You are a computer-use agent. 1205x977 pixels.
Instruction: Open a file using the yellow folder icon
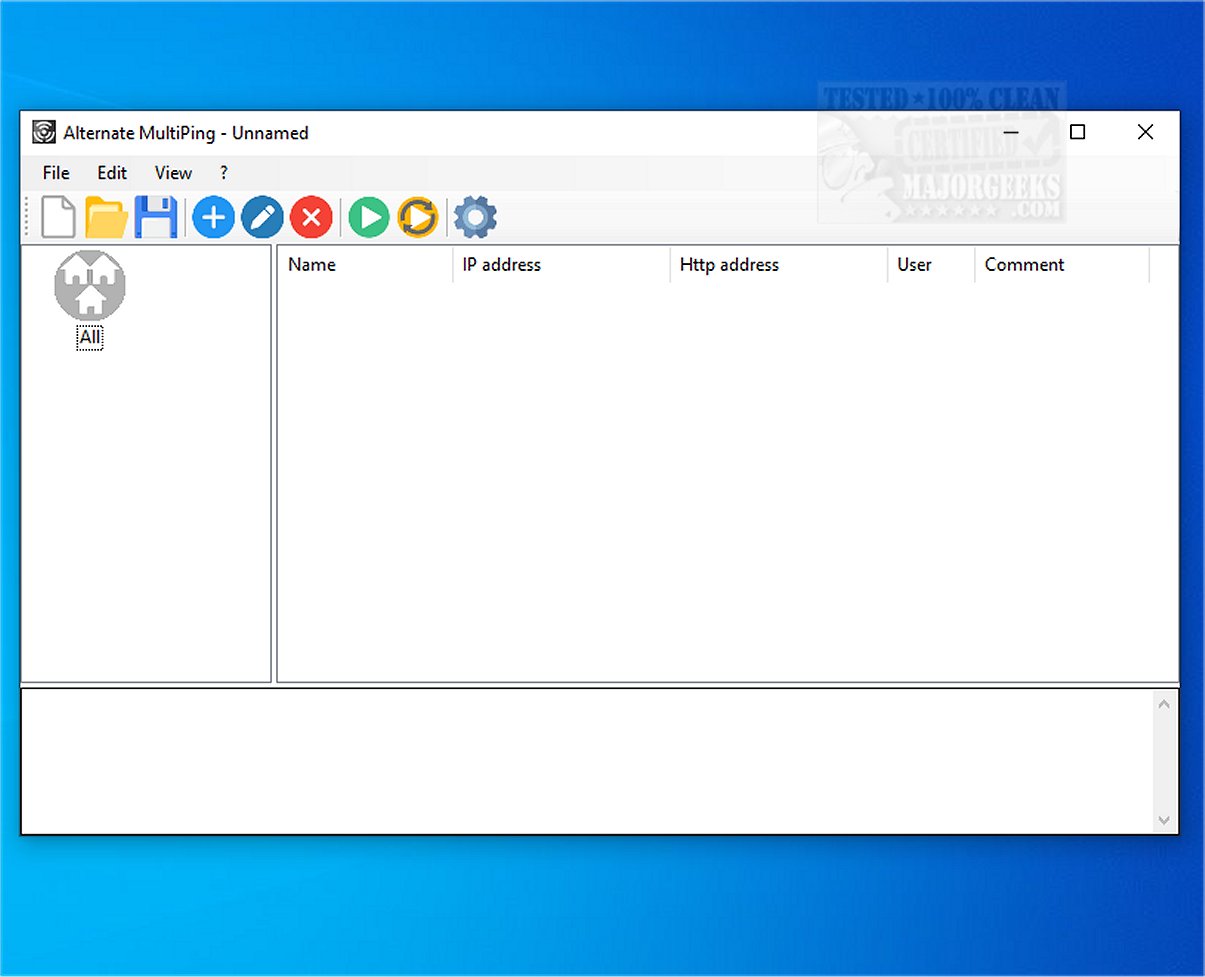(106, 217)
